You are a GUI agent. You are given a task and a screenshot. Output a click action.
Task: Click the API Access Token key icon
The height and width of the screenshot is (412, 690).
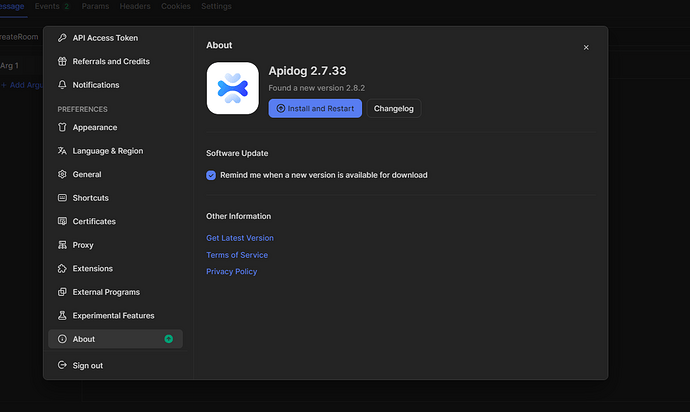(x=62, y=38)
